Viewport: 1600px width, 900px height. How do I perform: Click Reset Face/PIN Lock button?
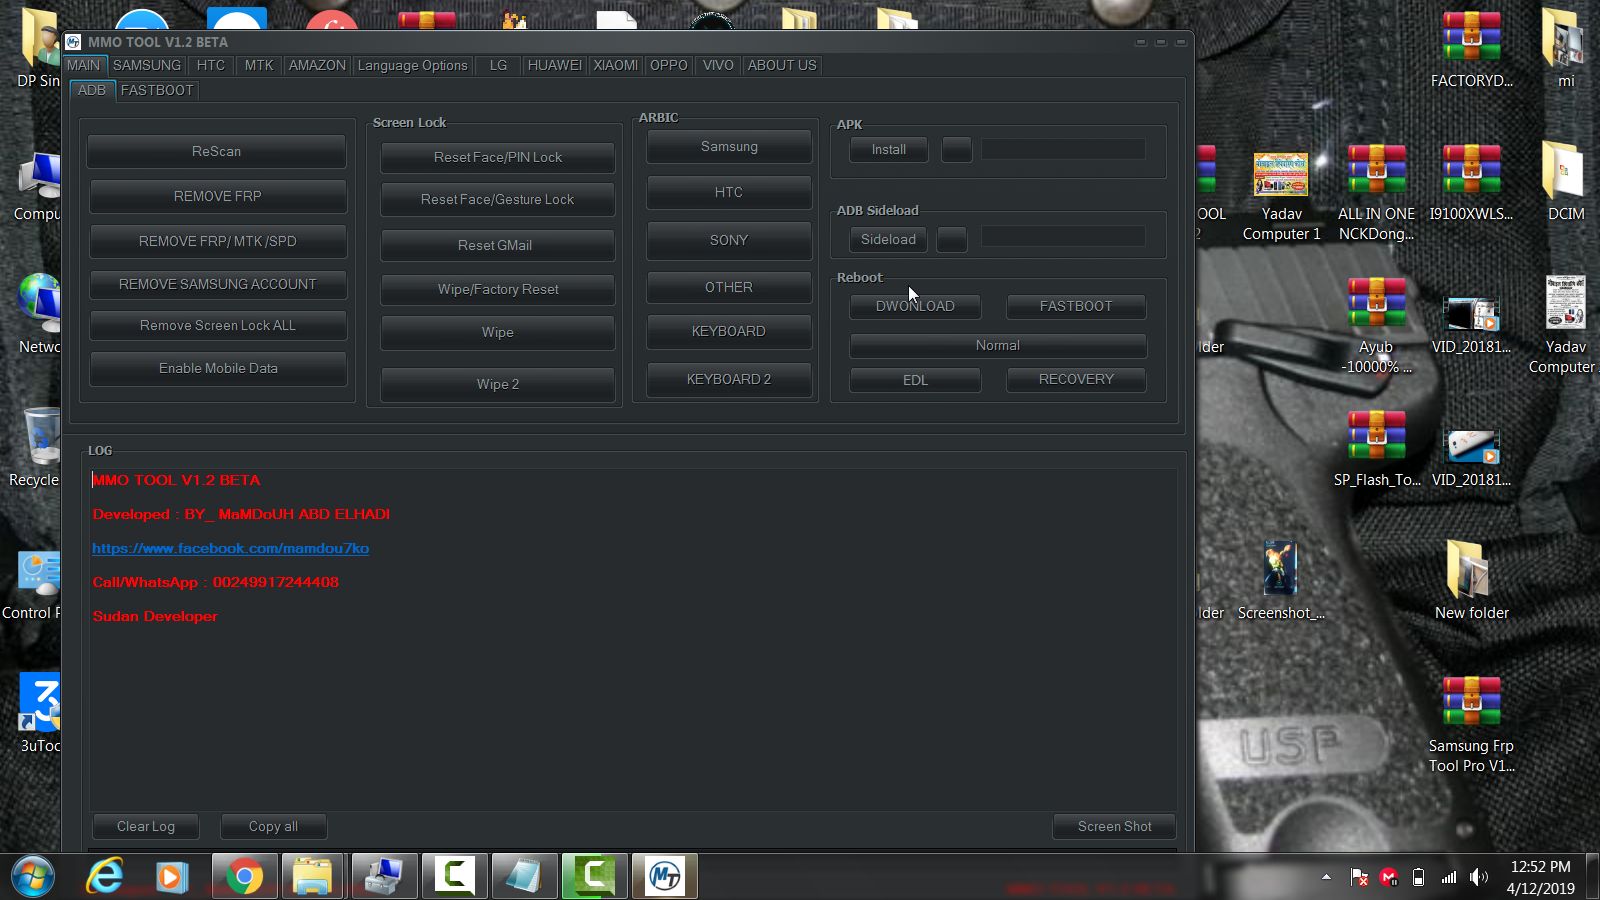coord(498,158)
